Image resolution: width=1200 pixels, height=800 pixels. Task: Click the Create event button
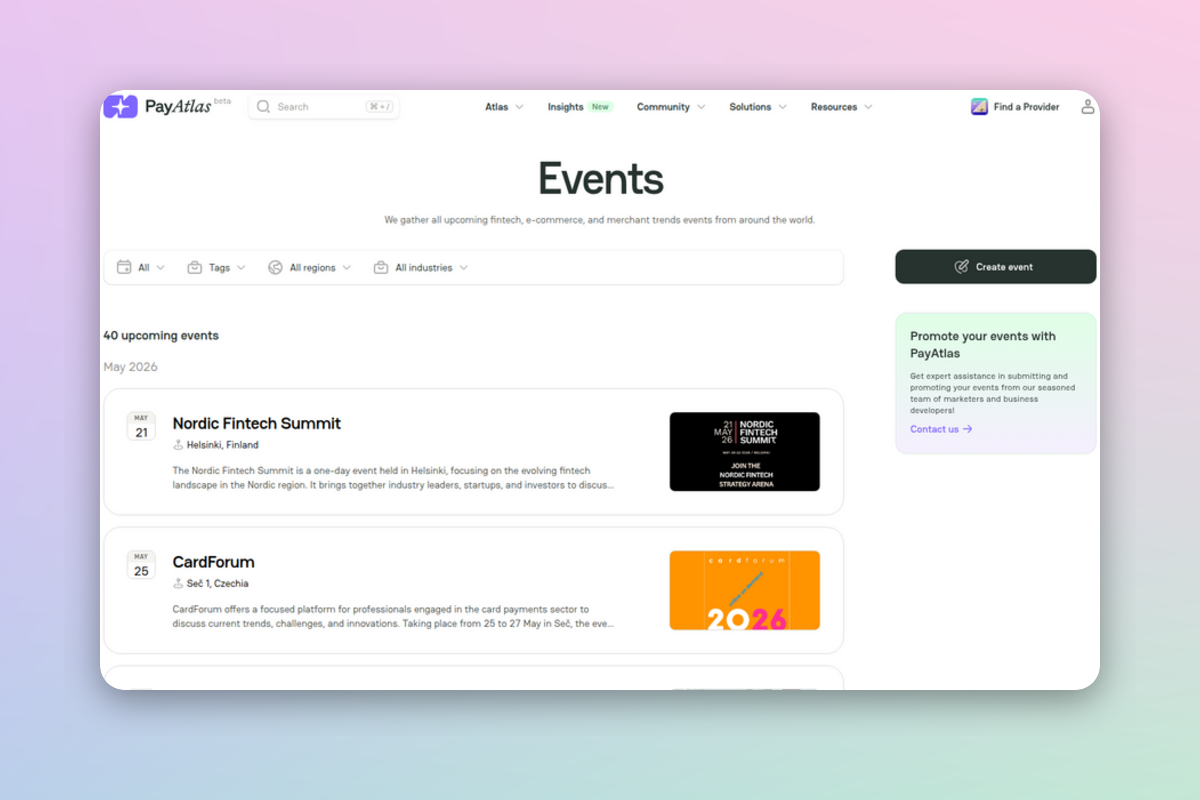pyautogui.click(x=996, y=267)
